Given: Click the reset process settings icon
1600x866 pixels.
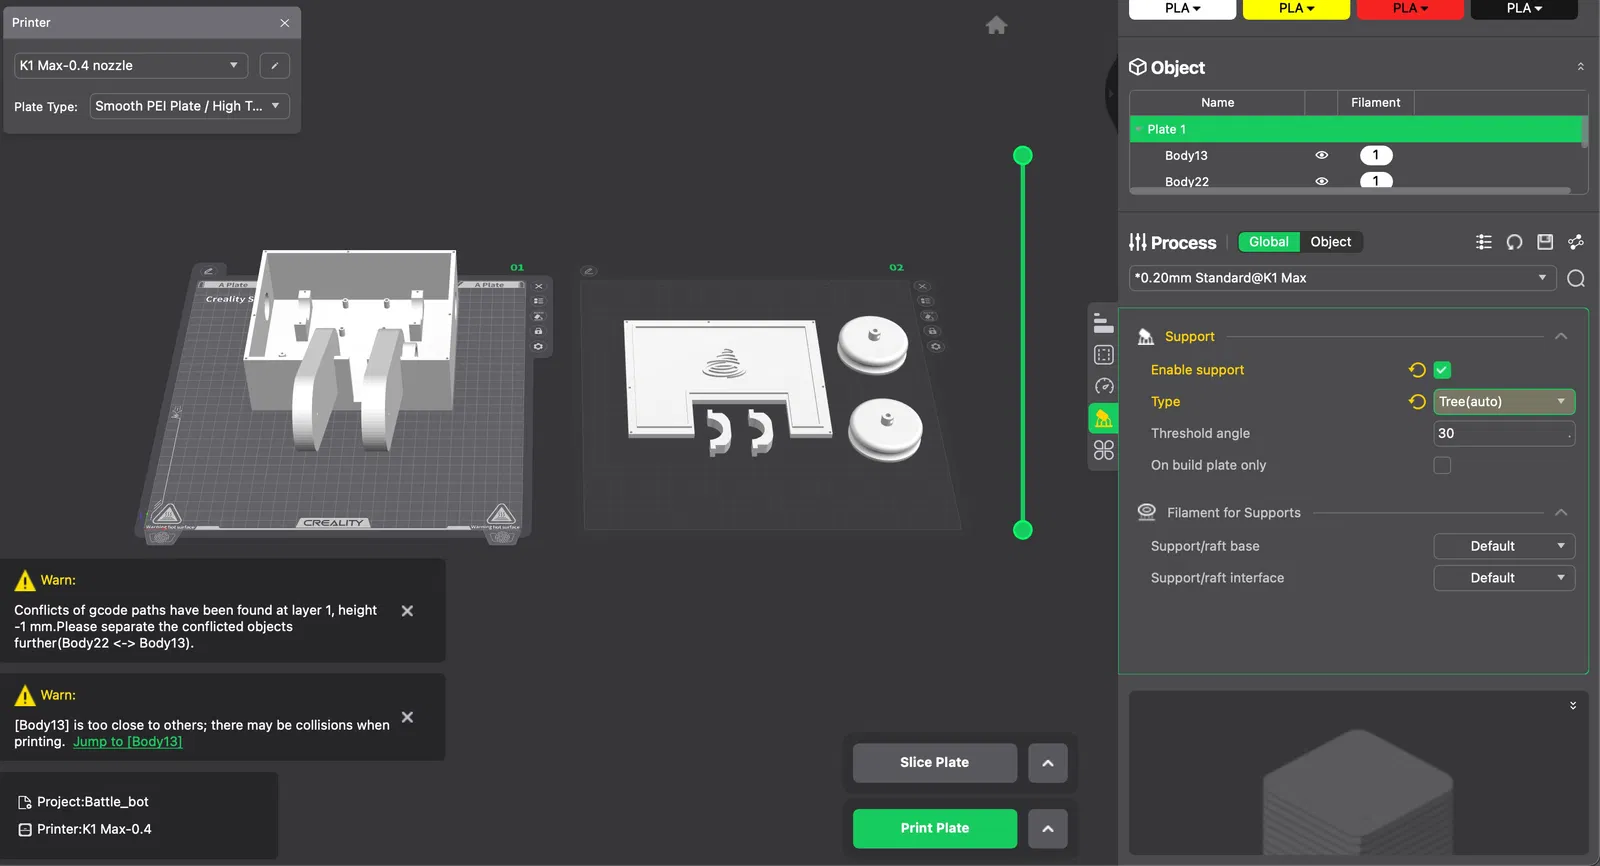Looking at the screenshot, I should (x=1514, y=242).
